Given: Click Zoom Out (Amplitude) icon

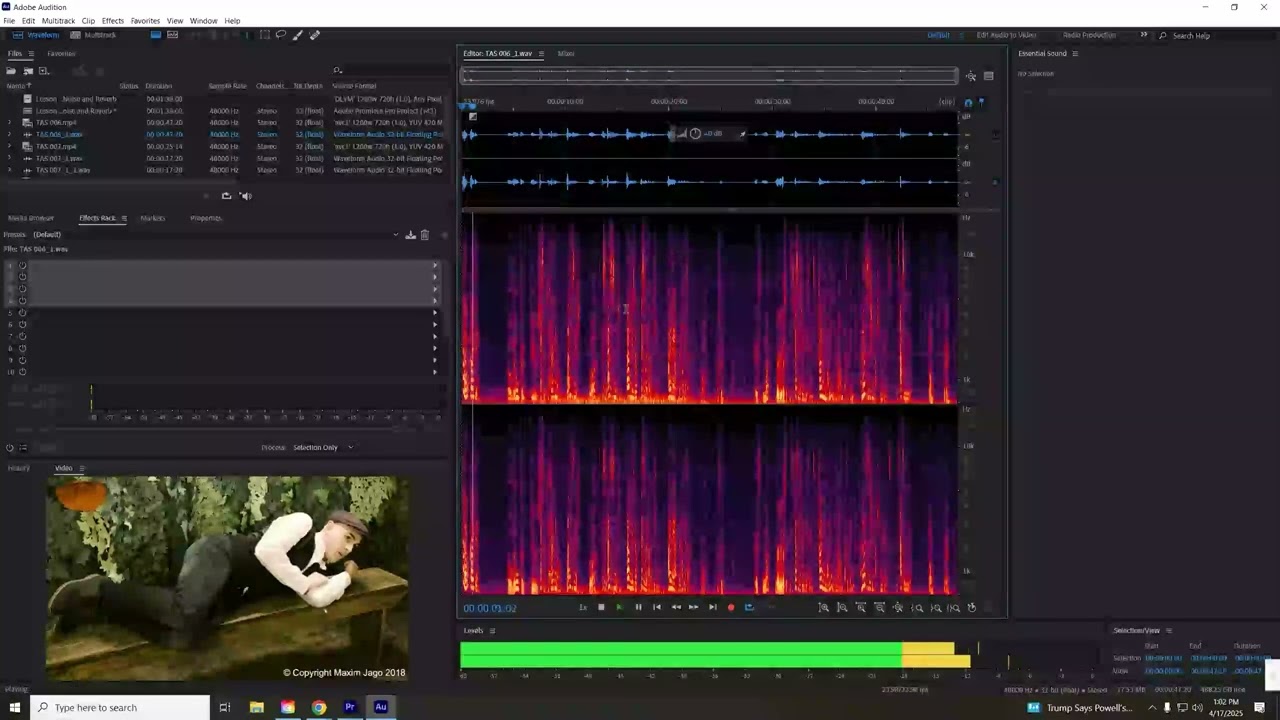Looking at the screenshot, I should 842,607.
